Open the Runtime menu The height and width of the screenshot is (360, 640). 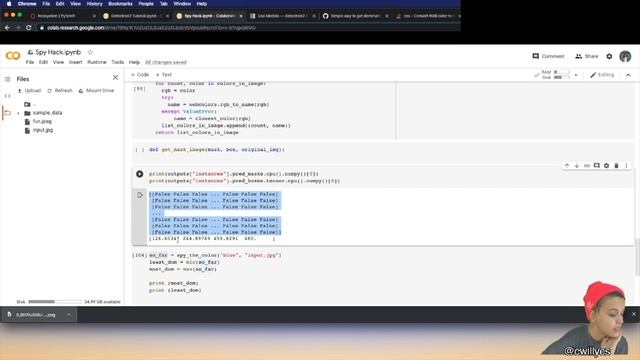pyautogui.click(x=97, y=62)
